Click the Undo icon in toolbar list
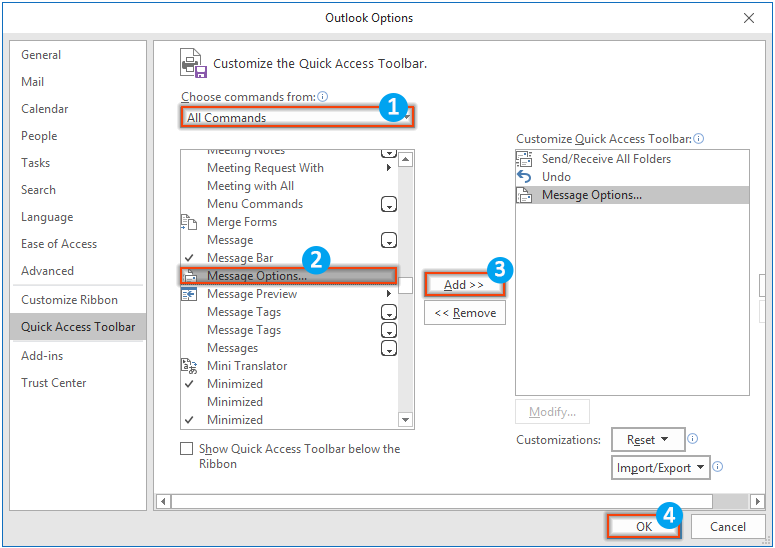This screenshot has height=548, width=775. tap(525, 177)
